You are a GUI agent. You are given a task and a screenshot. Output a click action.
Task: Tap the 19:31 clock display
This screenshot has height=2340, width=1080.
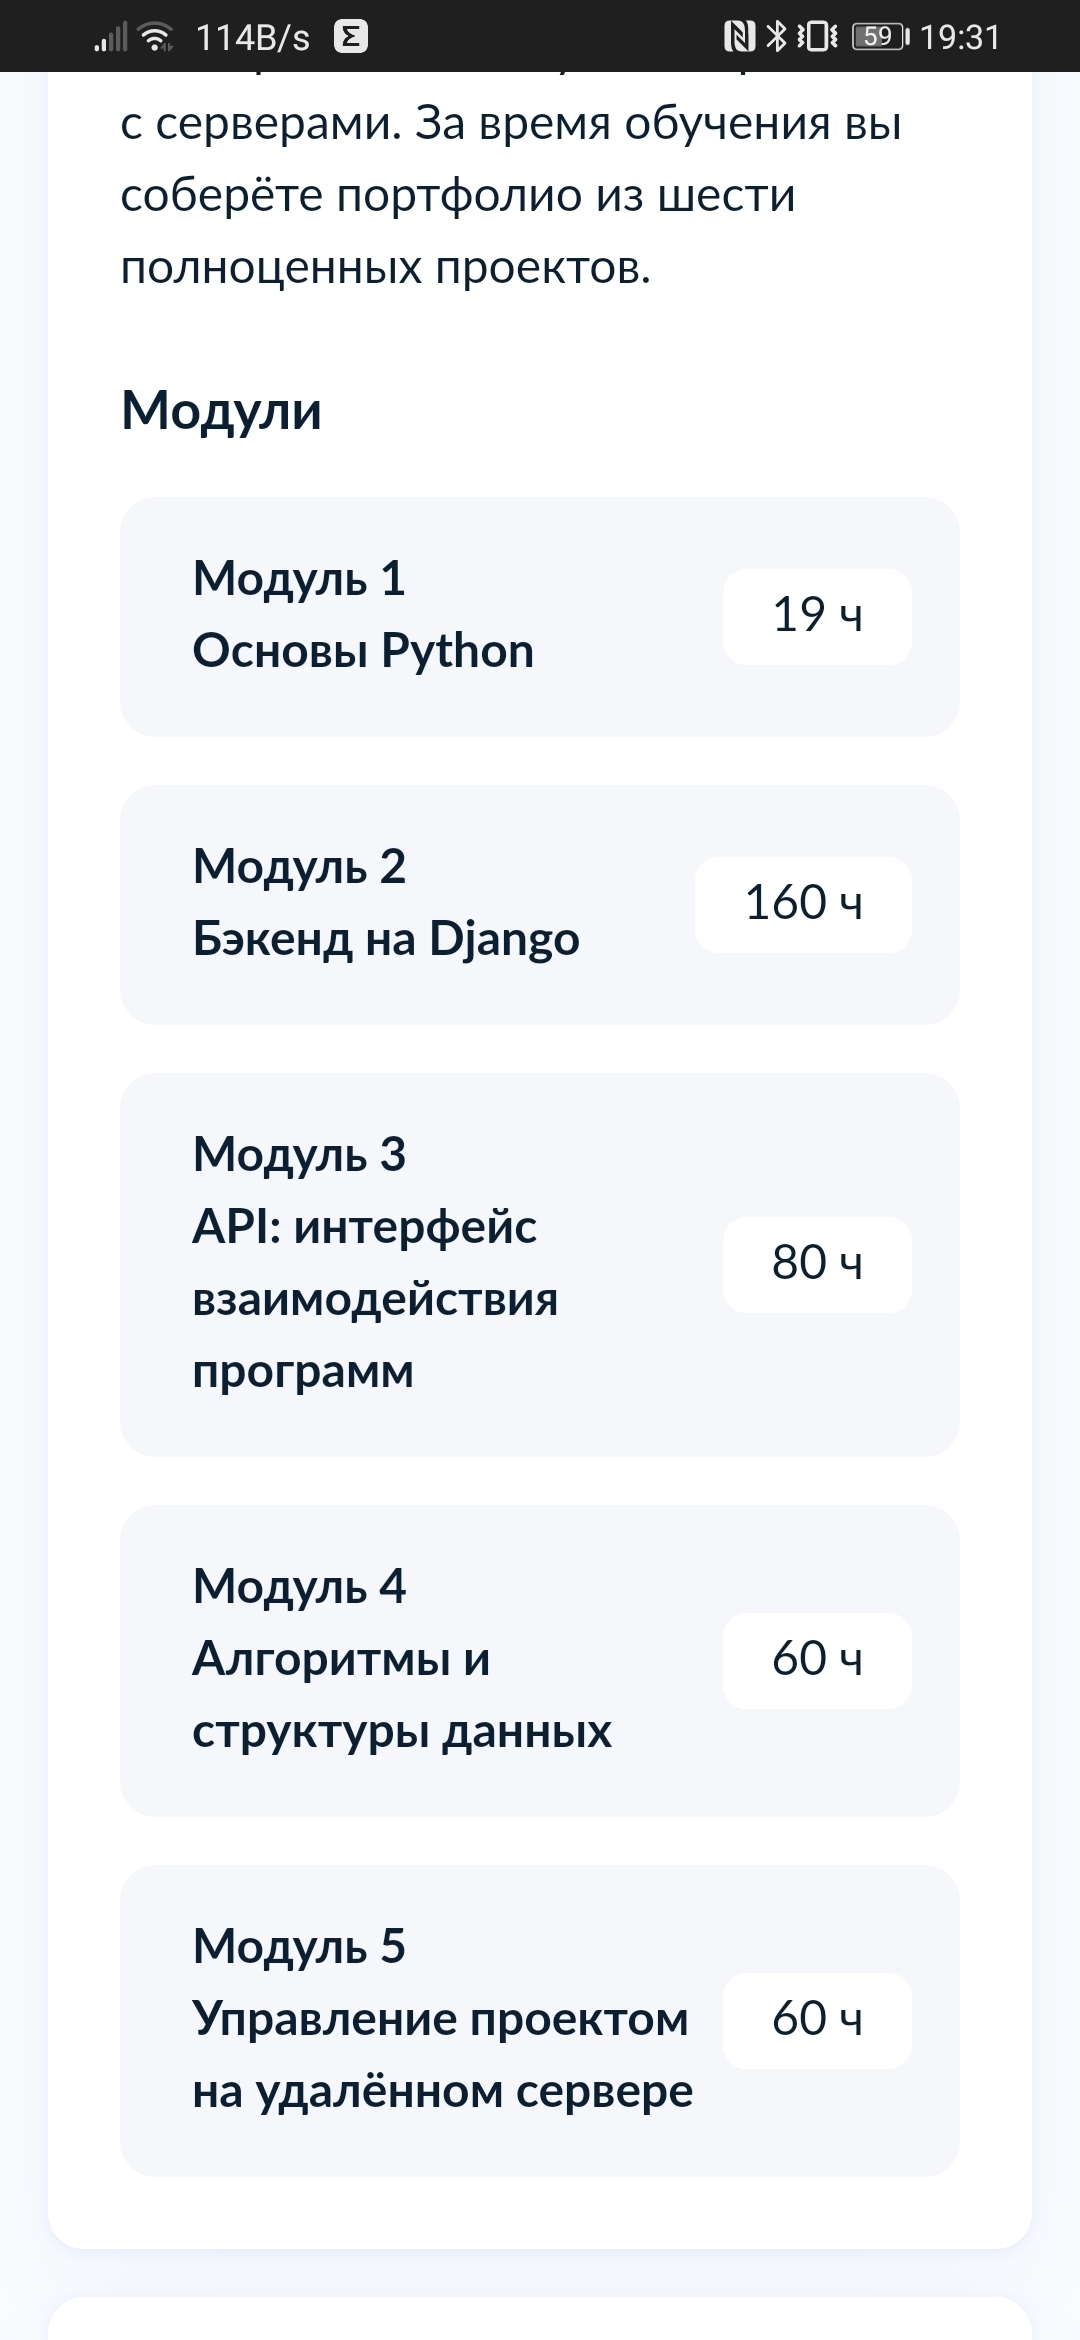pyautogui.click(x=960, y=37)
